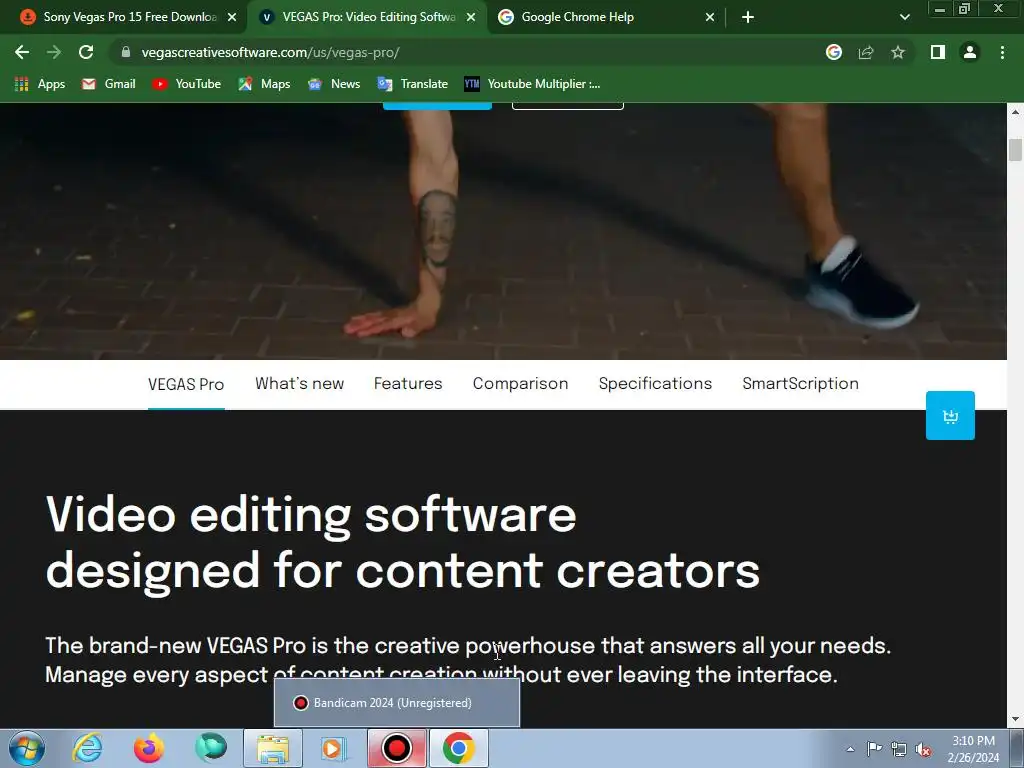Image resolution: width=1024 pixels, height=768 pixels.
Task: Open the teal globe browser taskbar icon
Action: (x=211, y=748)
